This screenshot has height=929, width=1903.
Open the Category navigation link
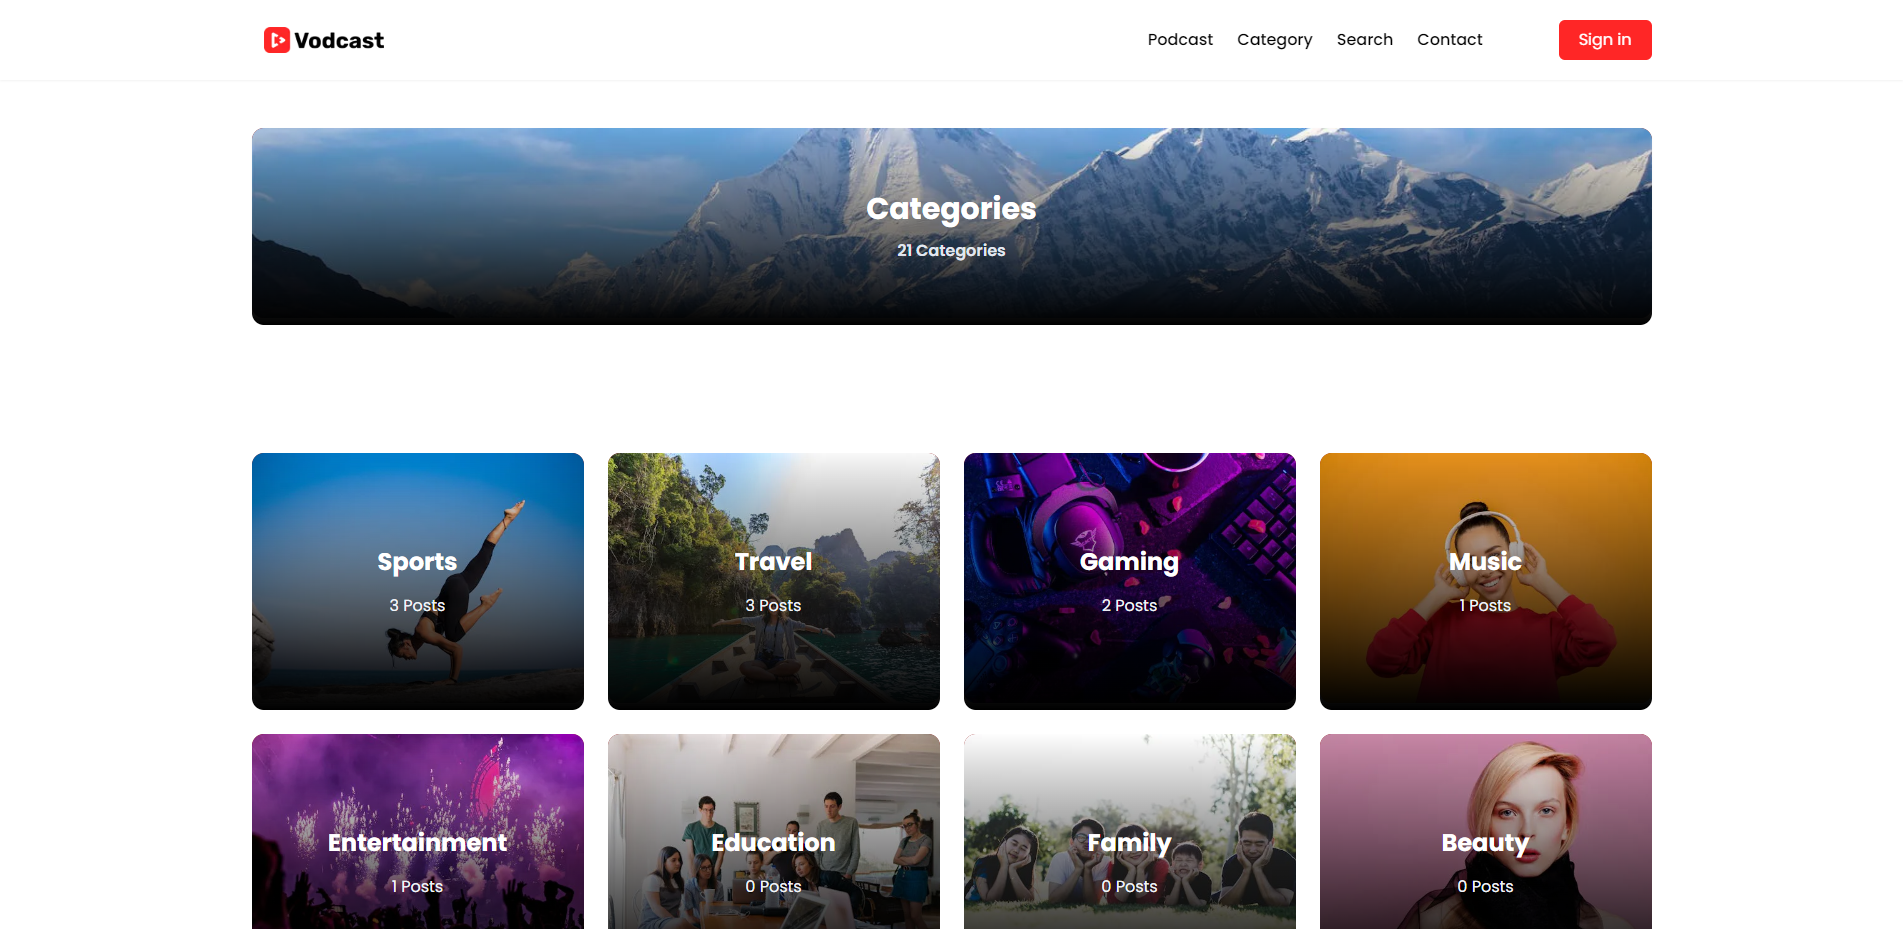(1274, 40)
